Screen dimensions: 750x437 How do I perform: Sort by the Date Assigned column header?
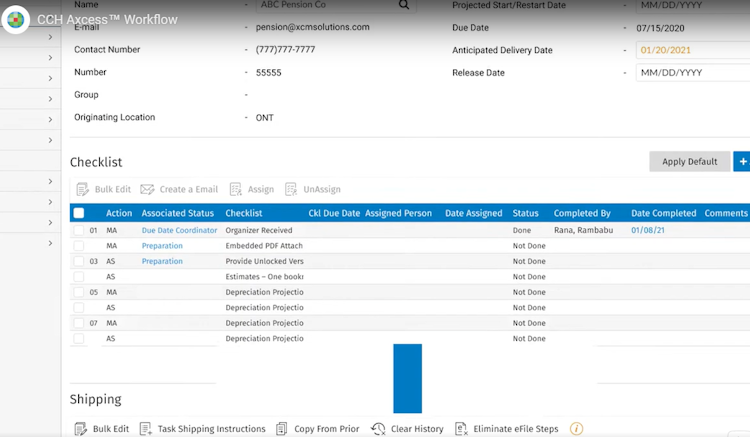[474, 213]
